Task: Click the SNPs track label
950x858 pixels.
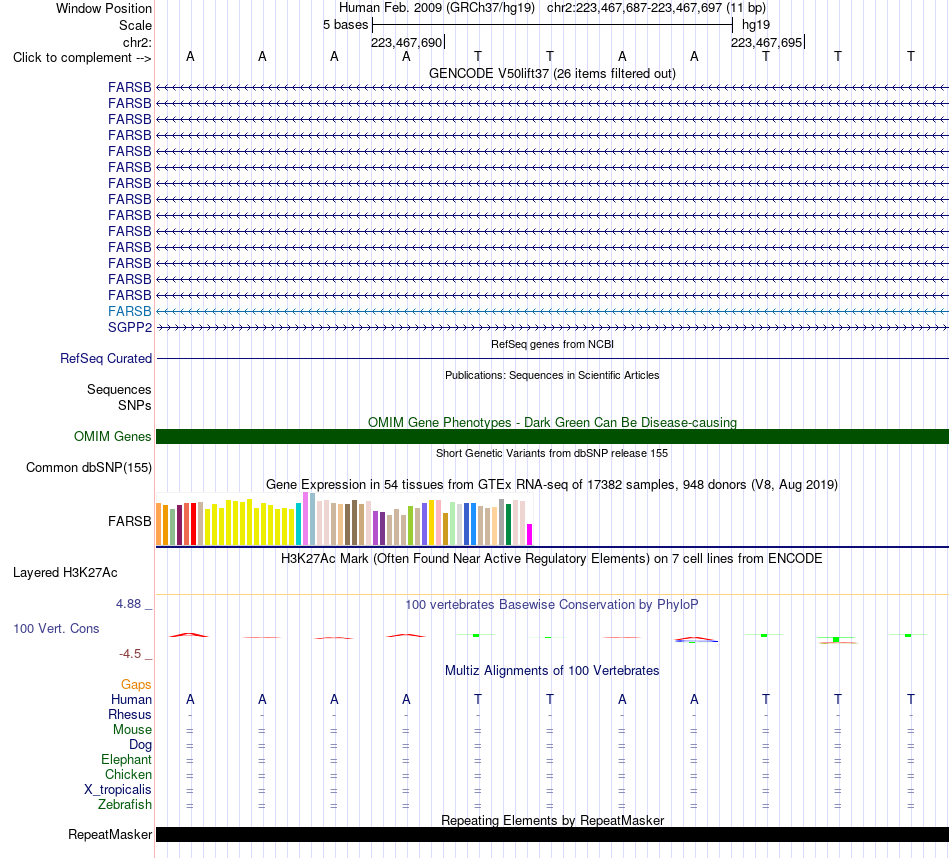Action: coord(135,405)
